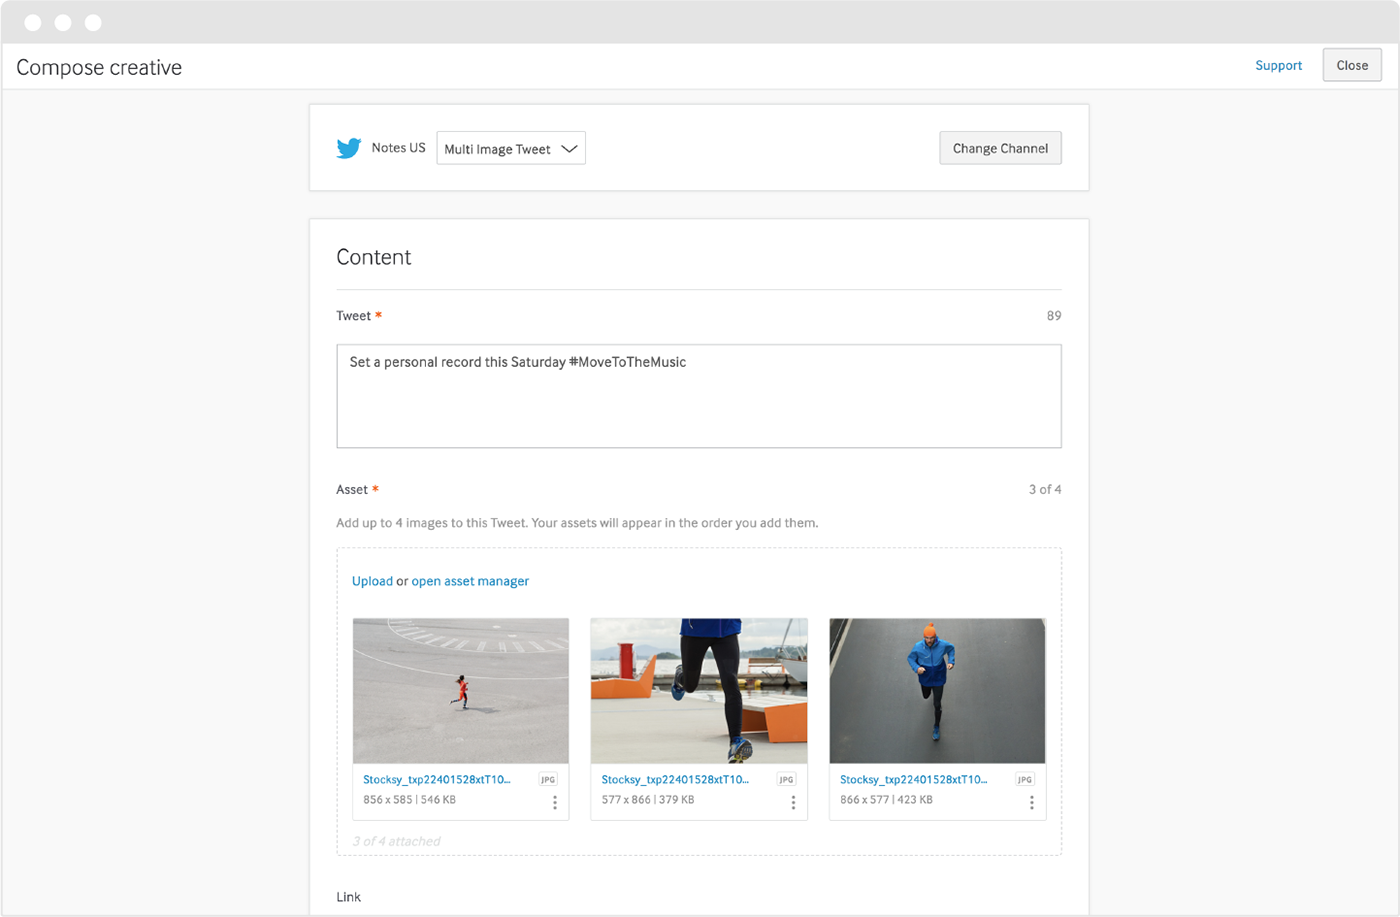The image size is (1400, 917).
Task: Focus the Tweet text field
Action: click(x=699, y=396)
